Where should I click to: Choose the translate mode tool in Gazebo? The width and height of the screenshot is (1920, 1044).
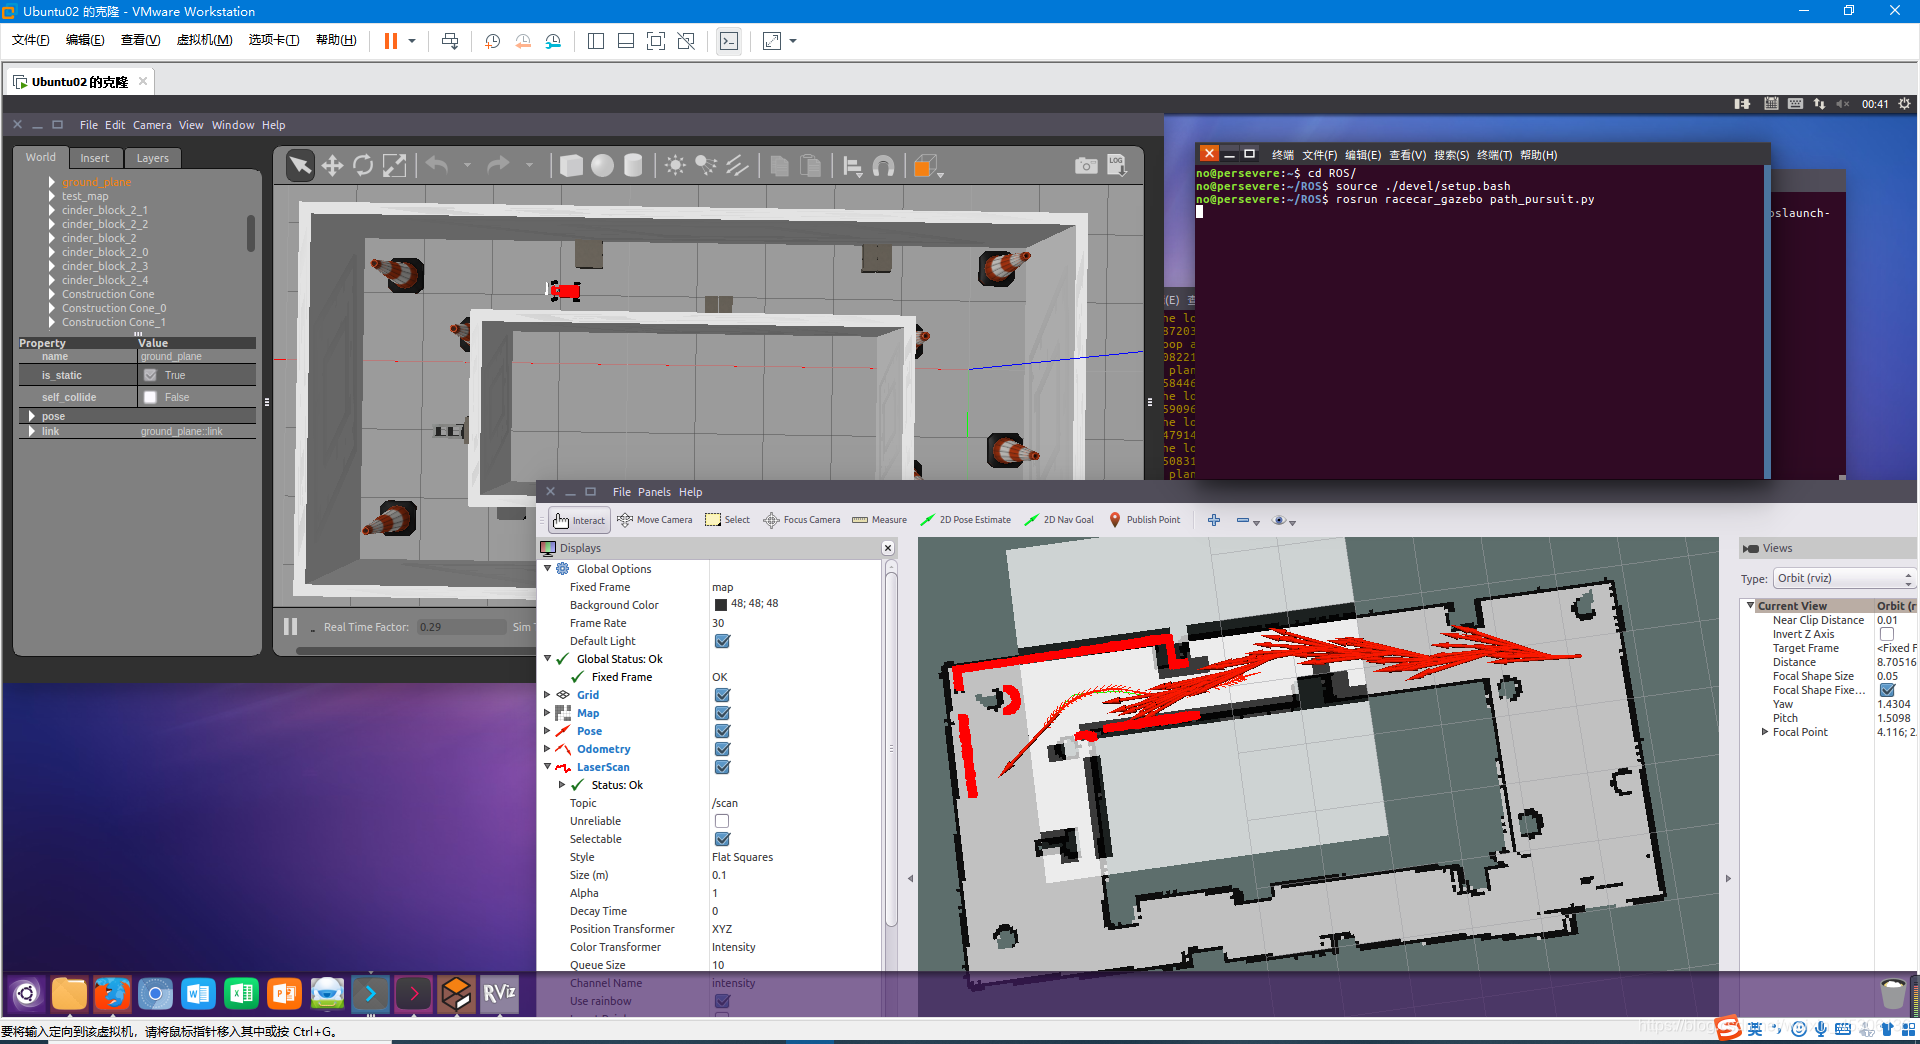[x=332, y=165]
